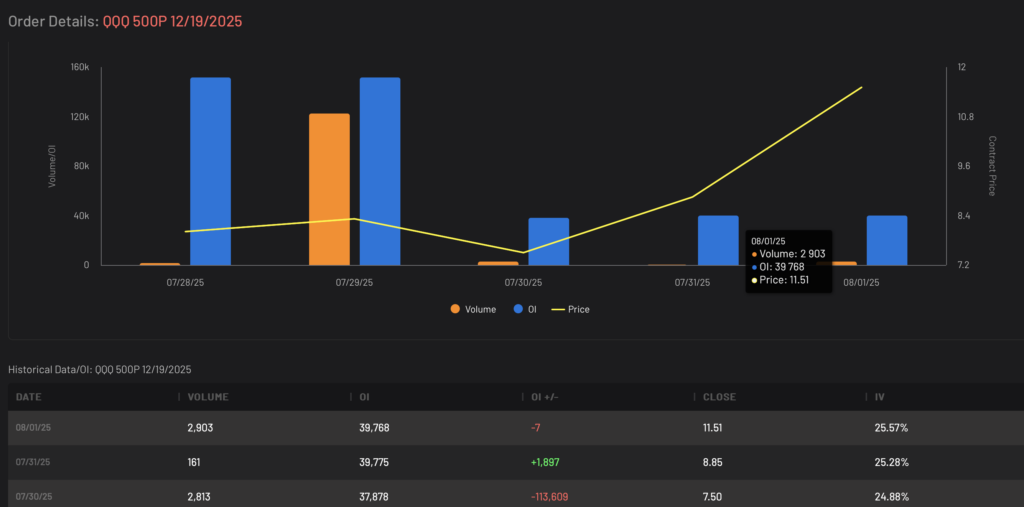Click the tooltip's OI: 39 768 line
The width and height of the screenshot is (1024, 507).
[x=778, y=267]
